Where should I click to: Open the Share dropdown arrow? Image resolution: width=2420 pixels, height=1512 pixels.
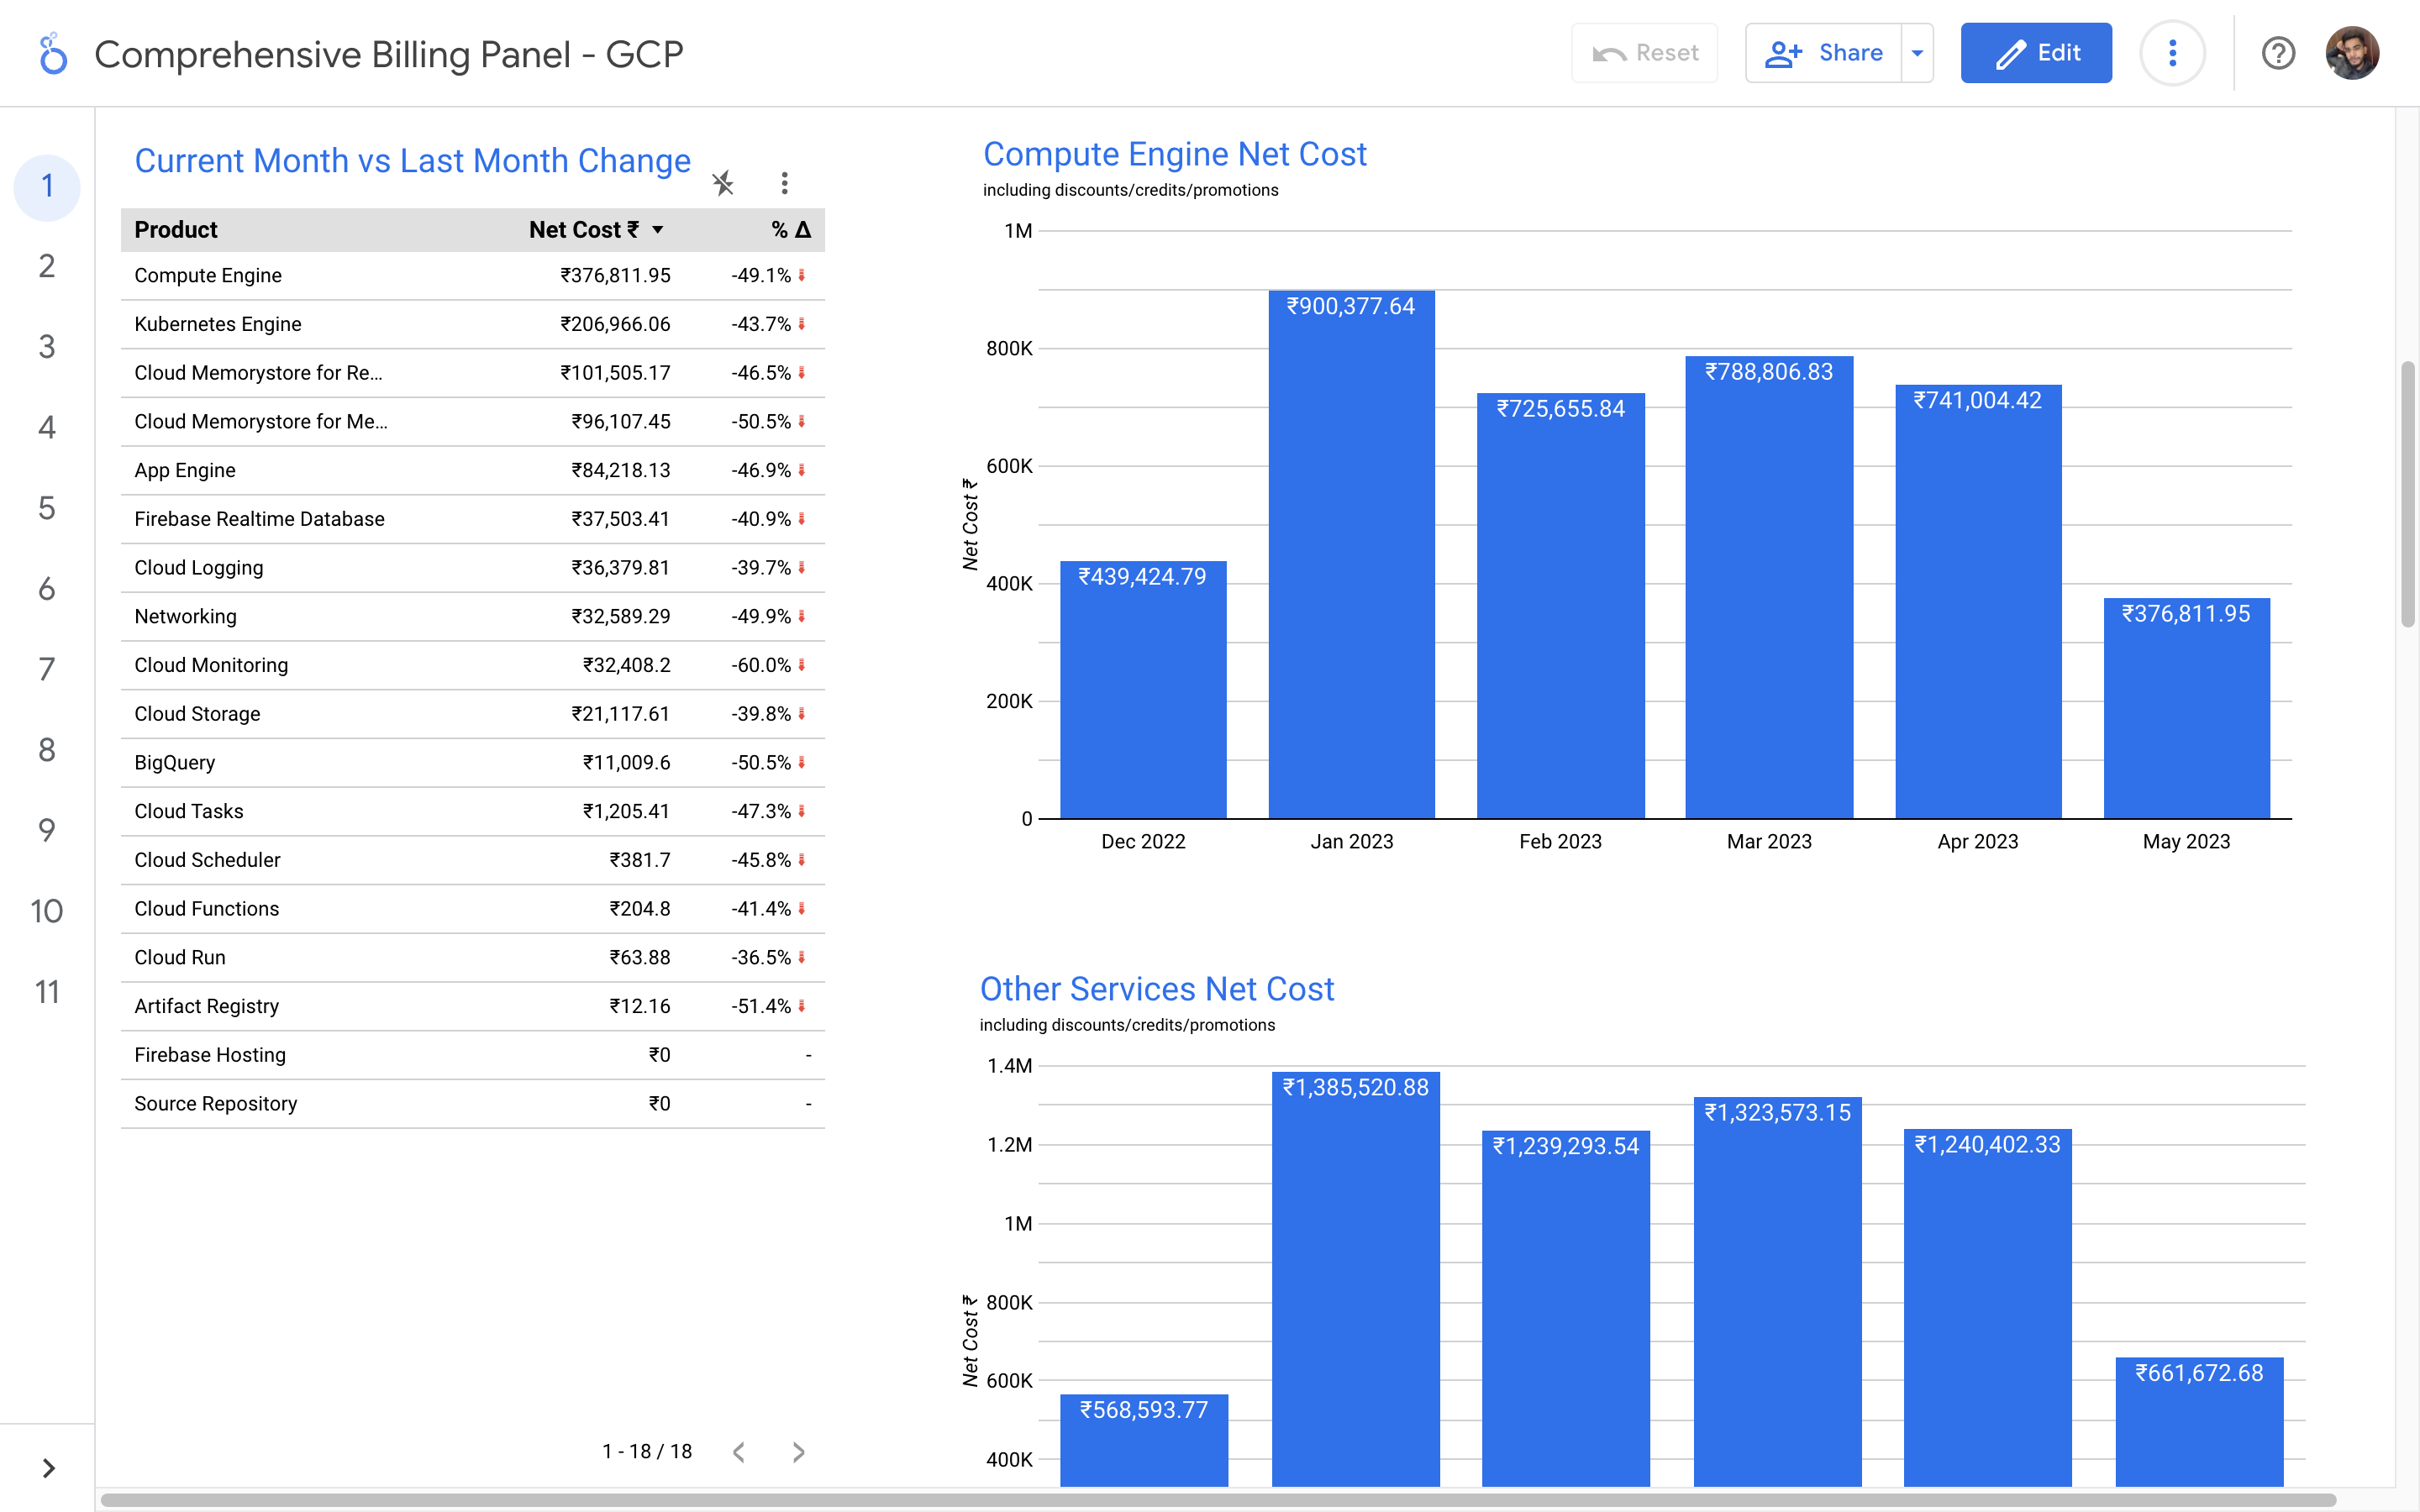click(x=1917, y=53)
